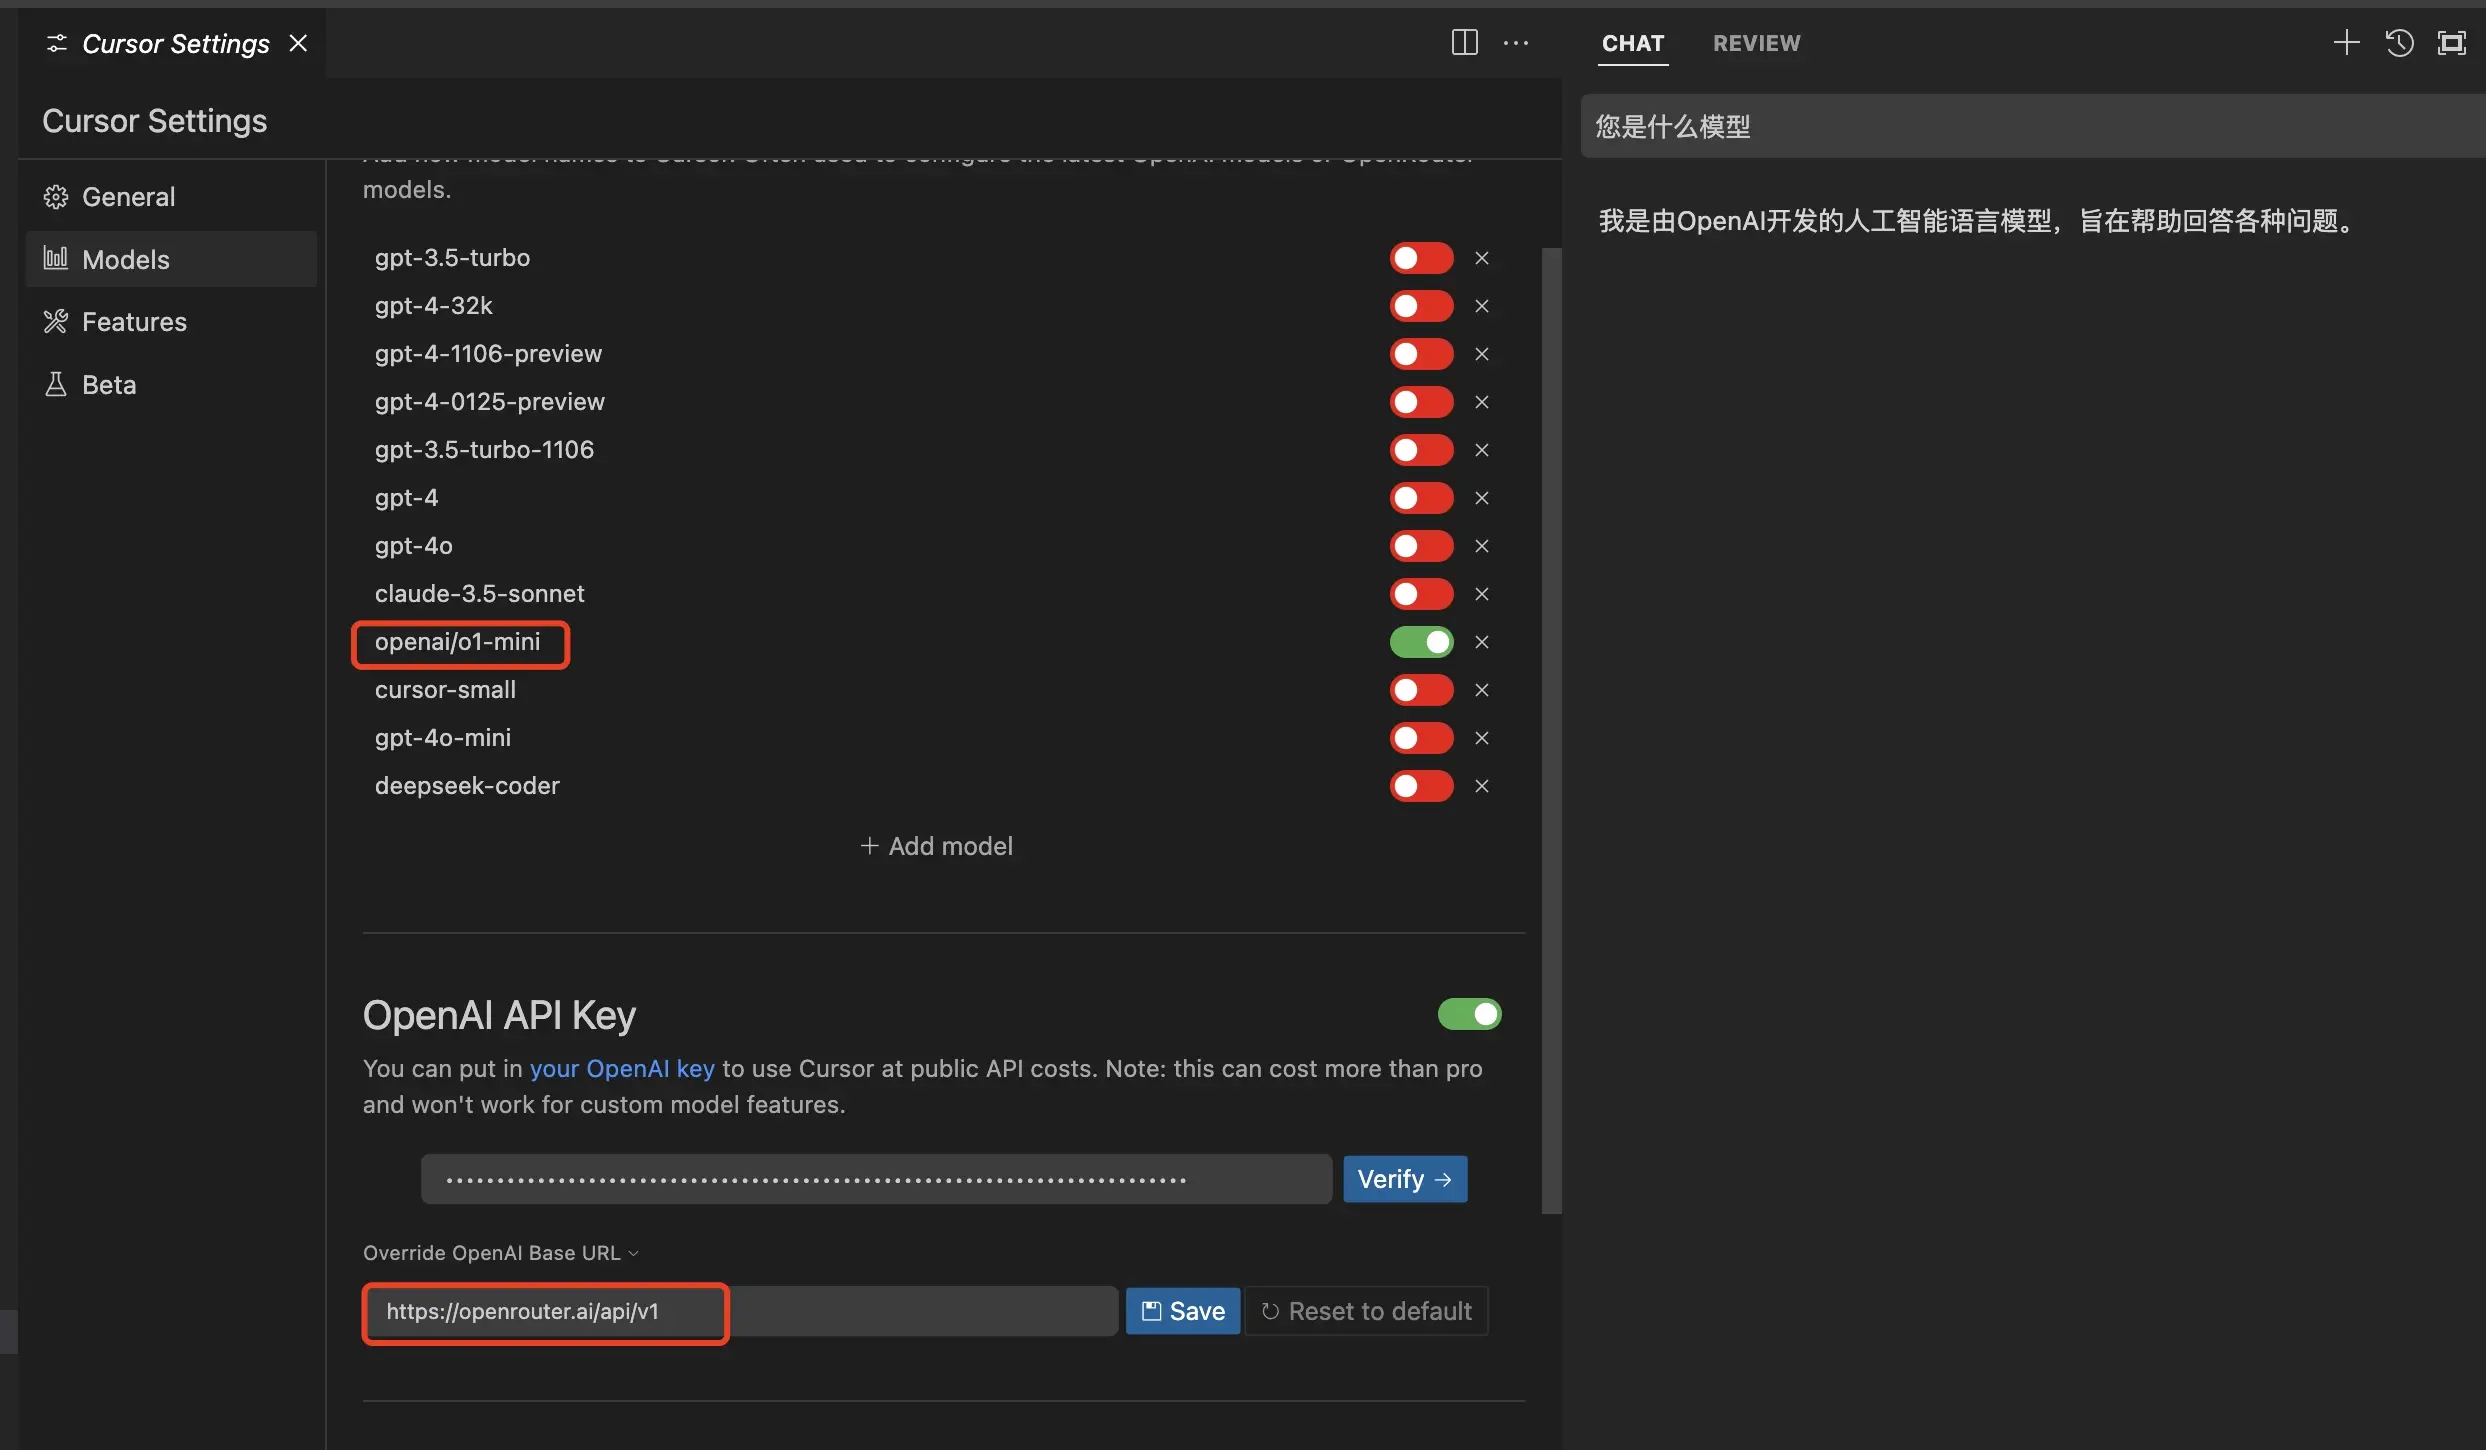Enable the gpt-4 model toggle
Screen dimensions: 2486x1450
click(1421, 498)
